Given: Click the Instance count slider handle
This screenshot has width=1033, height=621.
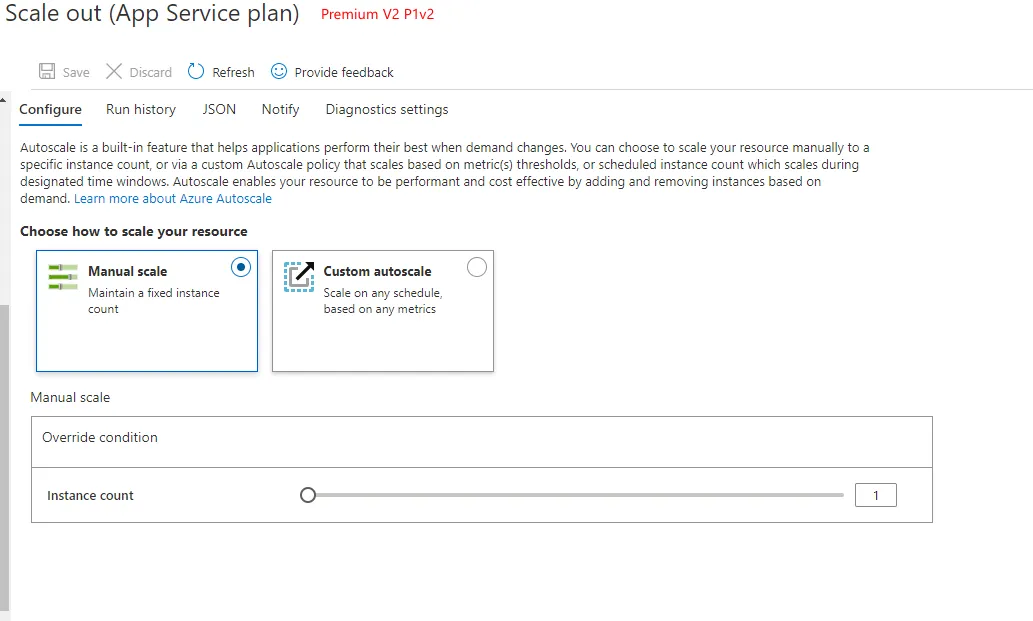Looking at the screenshot, I should coord(308,495).
